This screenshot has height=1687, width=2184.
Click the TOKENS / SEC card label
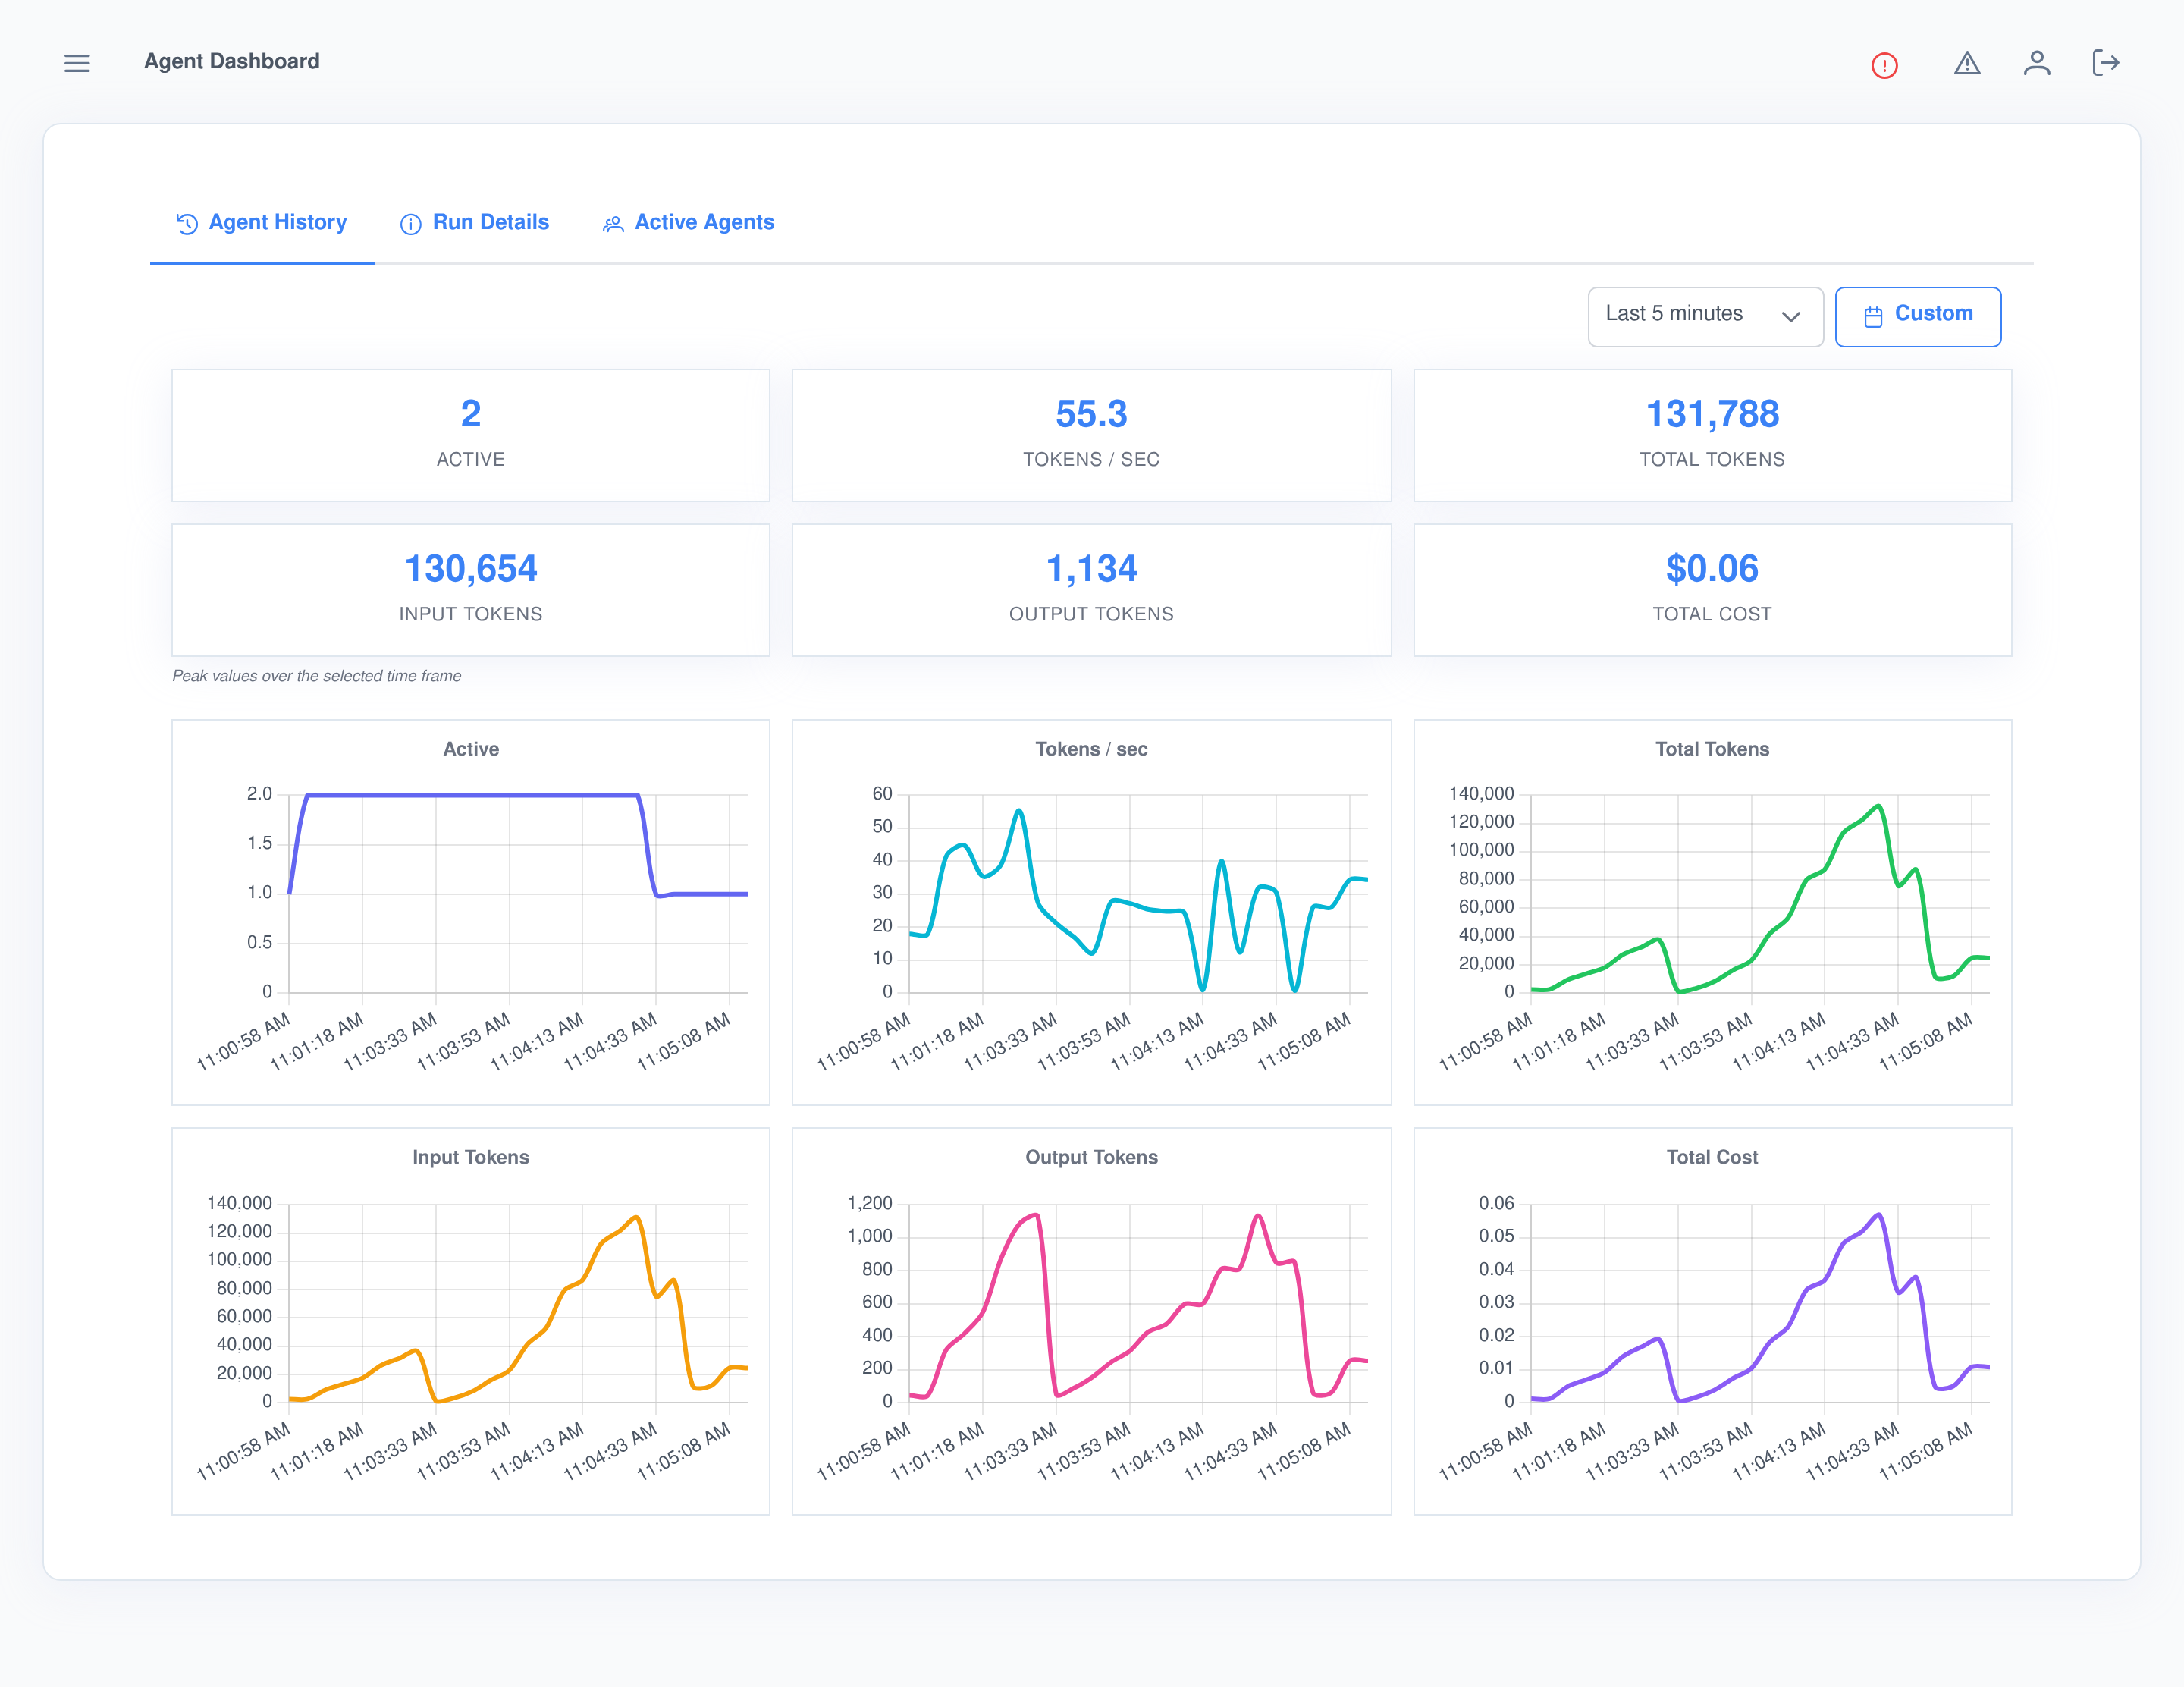click(x=1091, y=459)
